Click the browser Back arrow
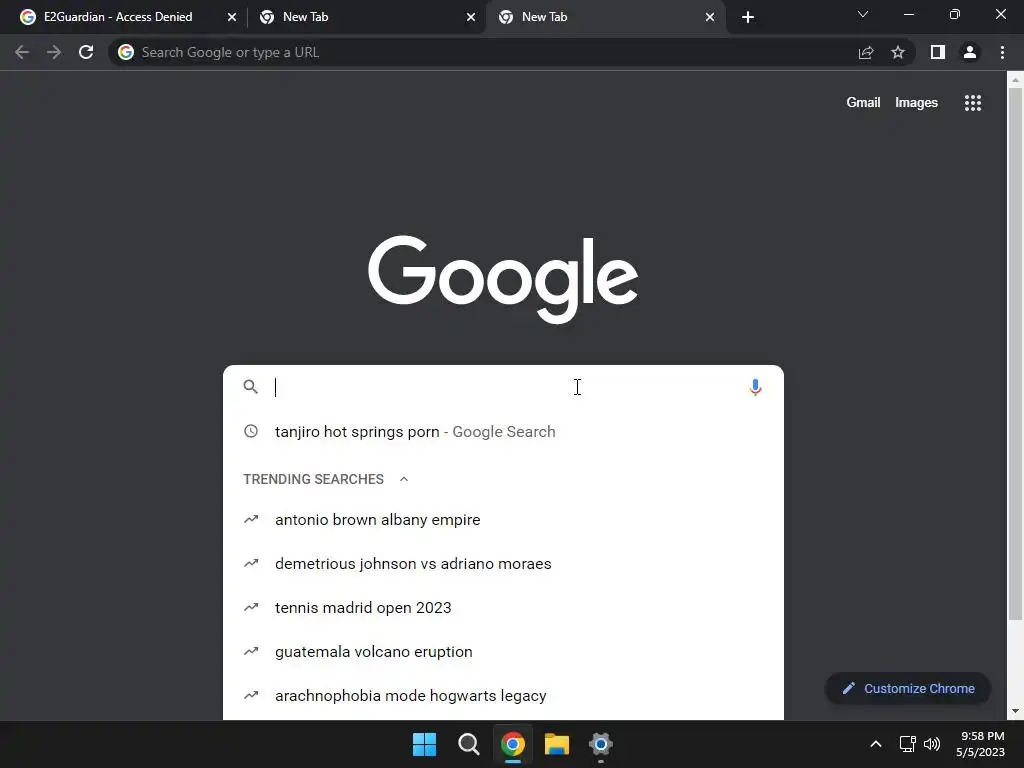 click(x=22, y=52)
